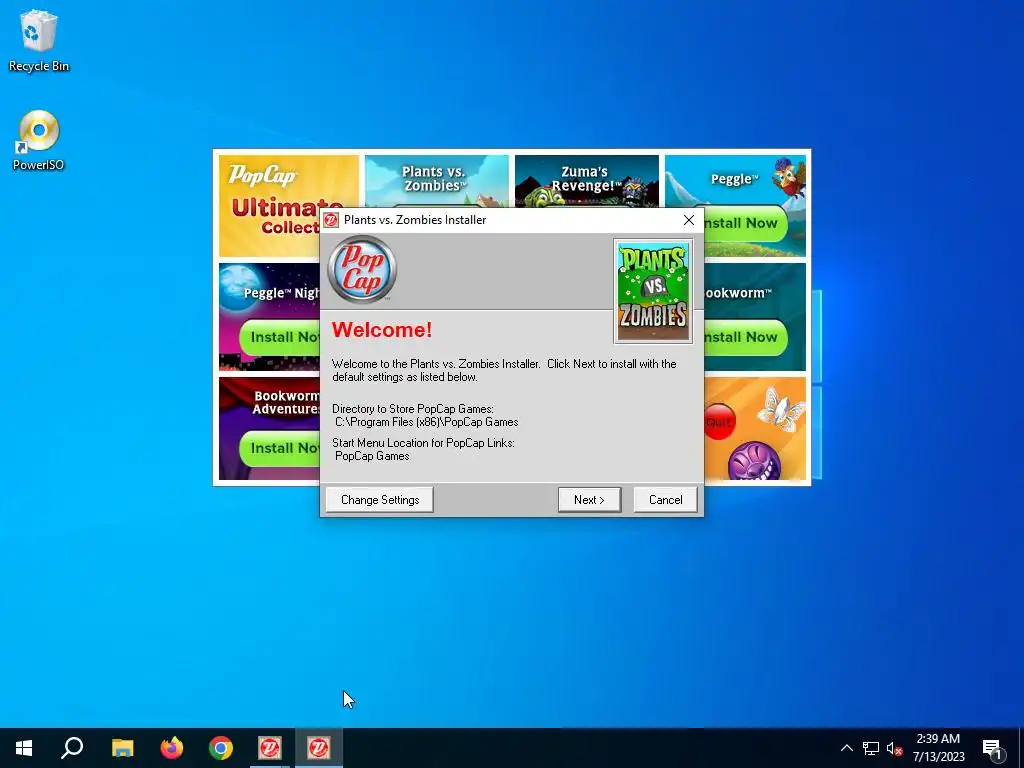Open taskbar Search
The image size is (1024, 768).
point(72,748)
